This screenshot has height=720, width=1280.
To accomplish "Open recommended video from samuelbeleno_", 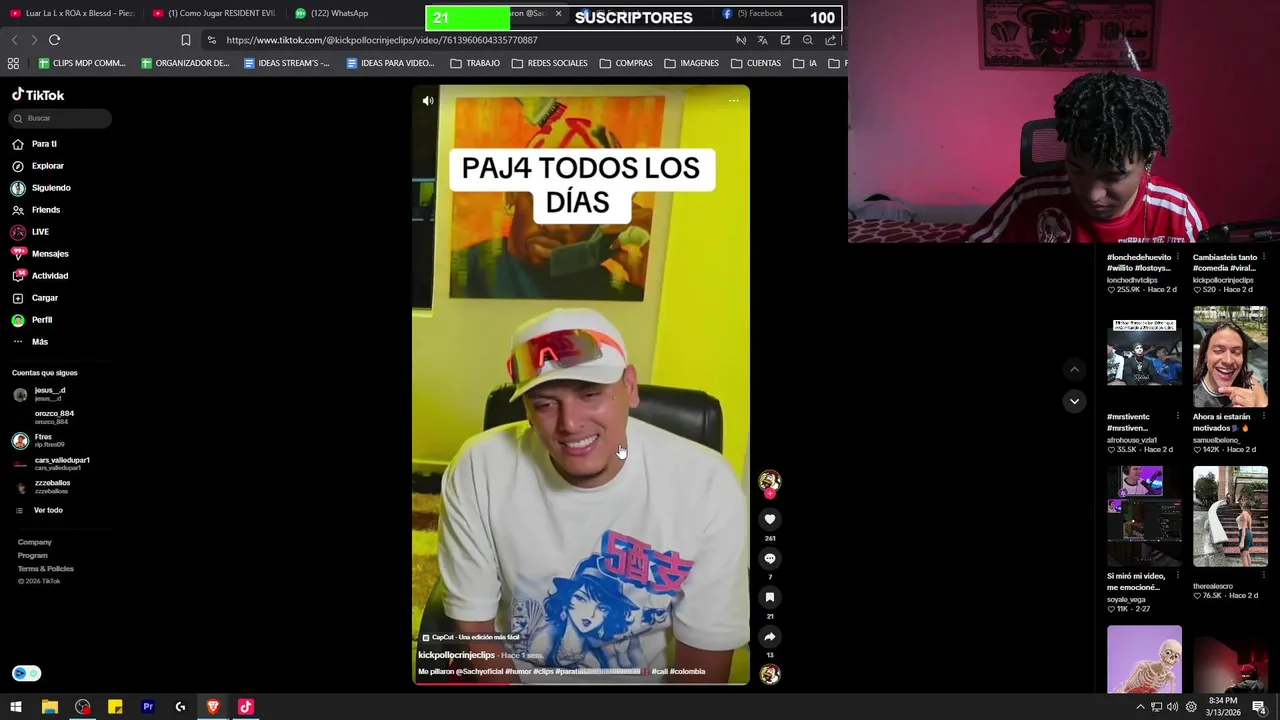I will [1230, 357].
